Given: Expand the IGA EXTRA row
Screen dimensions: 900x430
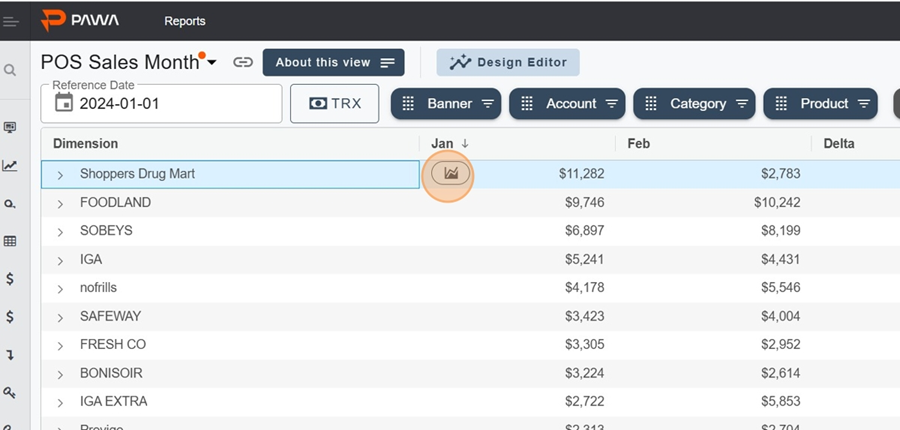Looking at the screenshot, I should [60, 402].
